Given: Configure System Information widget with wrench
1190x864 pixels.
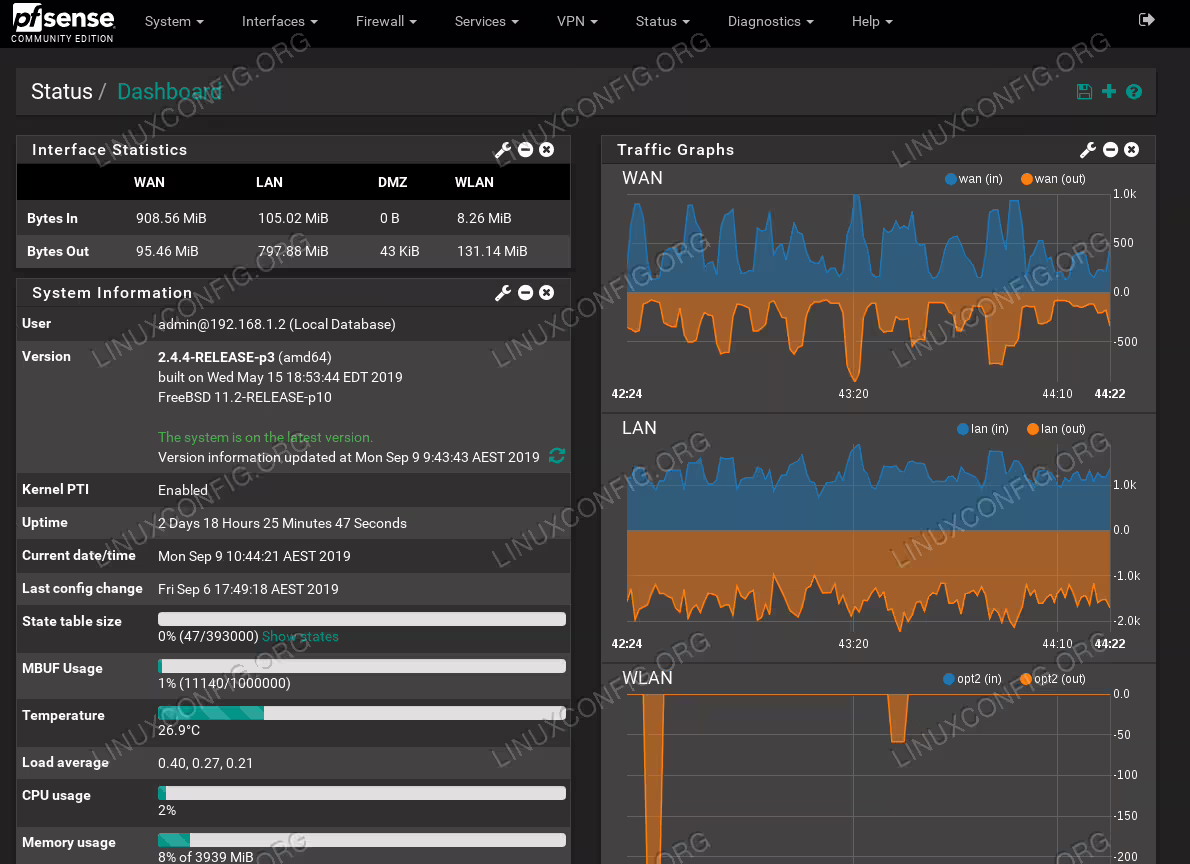Looking at the screenshot, I should pos(503,292).
